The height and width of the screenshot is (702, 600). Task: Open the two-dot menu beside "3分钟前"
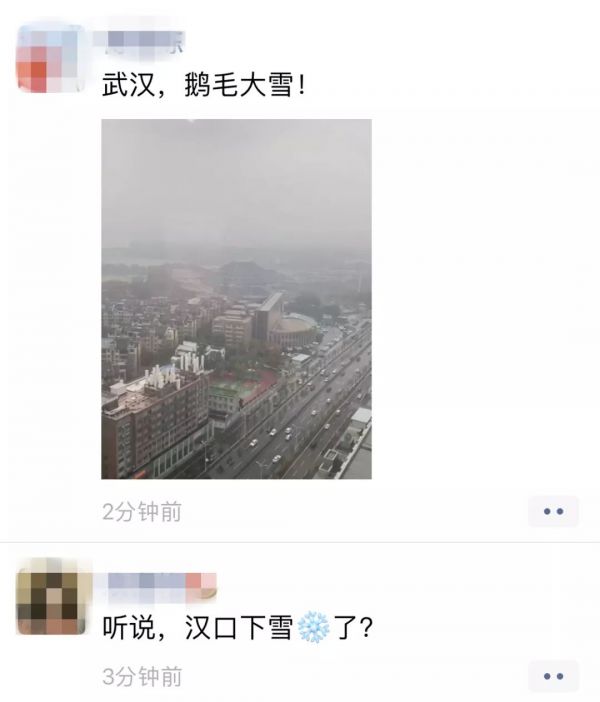[553, 676]
